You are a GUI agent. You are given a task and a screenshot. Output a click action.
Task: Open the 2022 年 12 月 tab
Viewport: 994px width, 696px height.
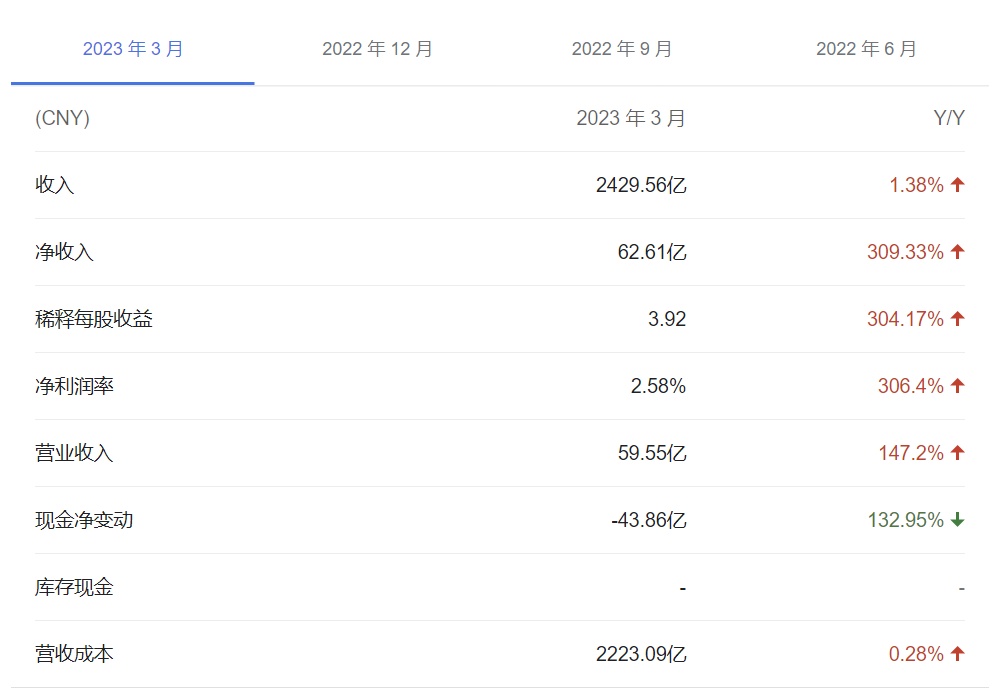pos(377,49)
